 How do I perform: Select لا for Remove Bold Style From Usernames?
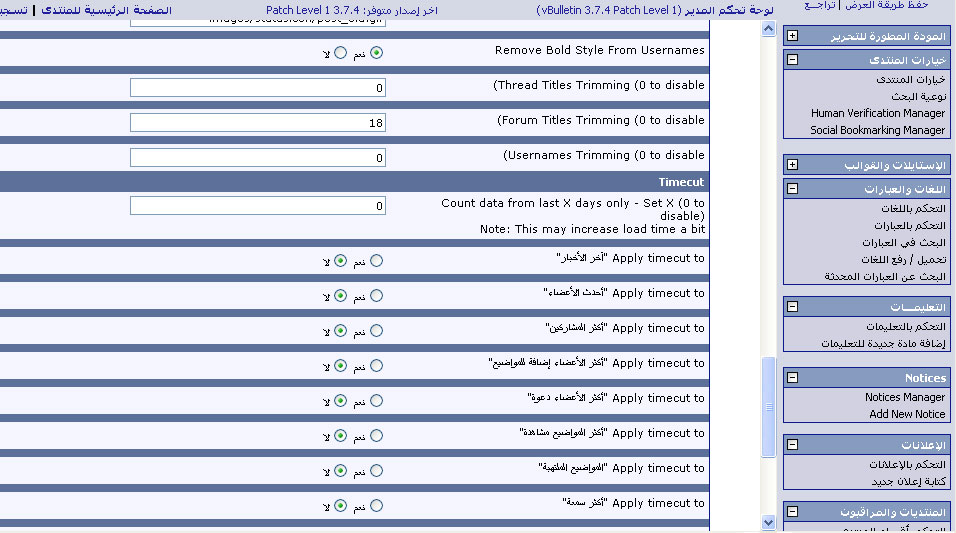click(x=341, y=52)
